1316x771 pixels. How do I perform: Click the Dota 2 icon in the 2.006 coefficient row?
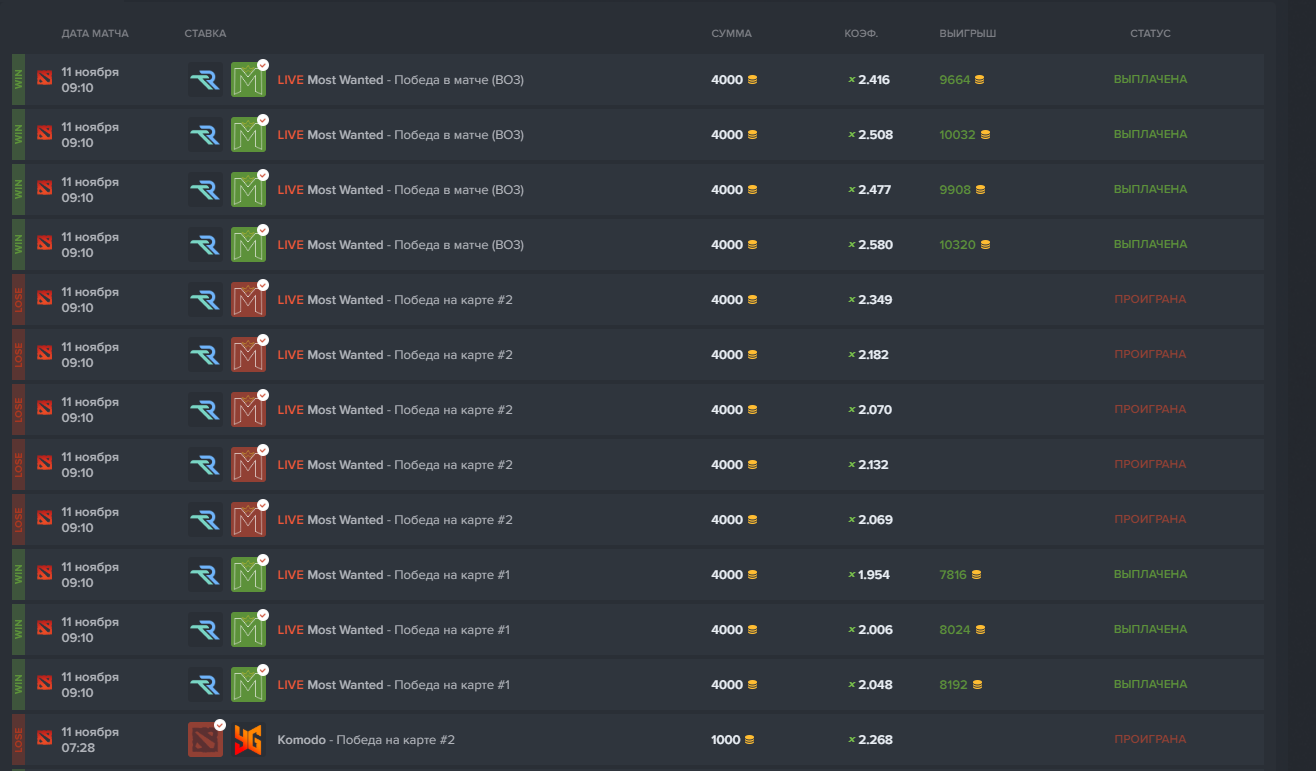44,629
